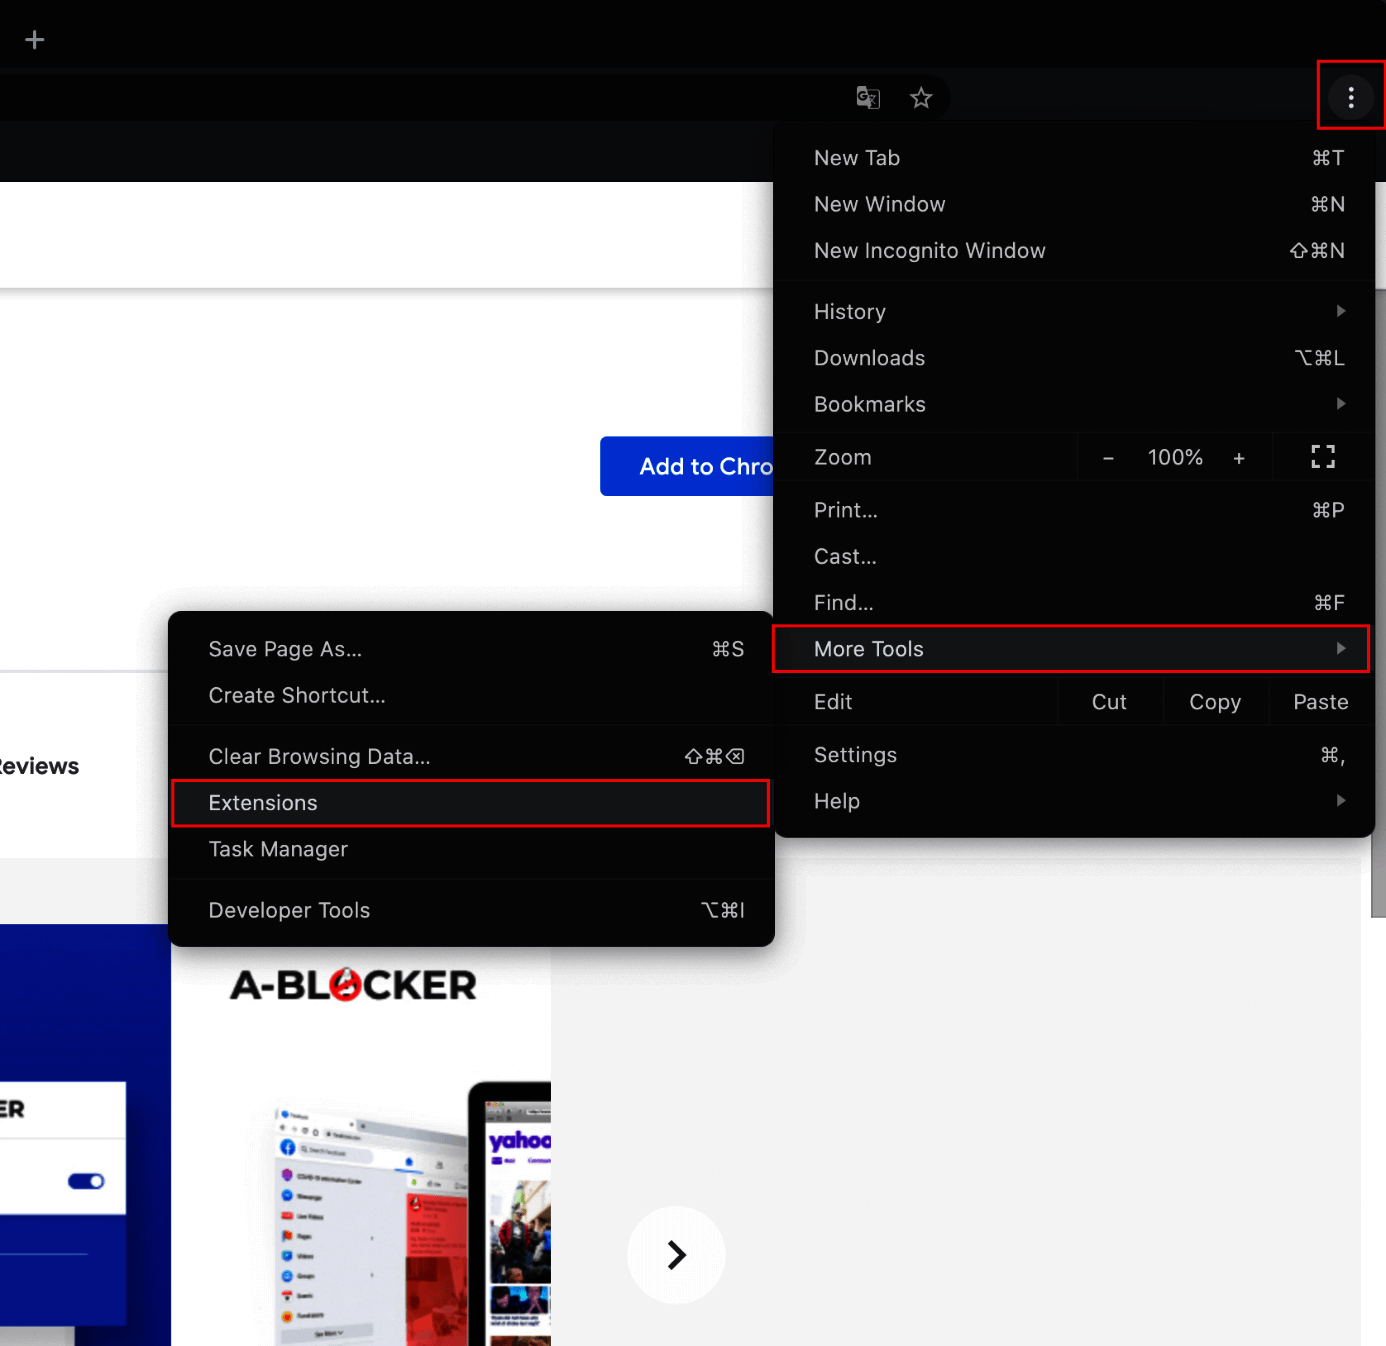This screenshot has height=1346, width=1386.
Task: Open Extensions from More Tools submenu
Action: click(x=263, y=802)
